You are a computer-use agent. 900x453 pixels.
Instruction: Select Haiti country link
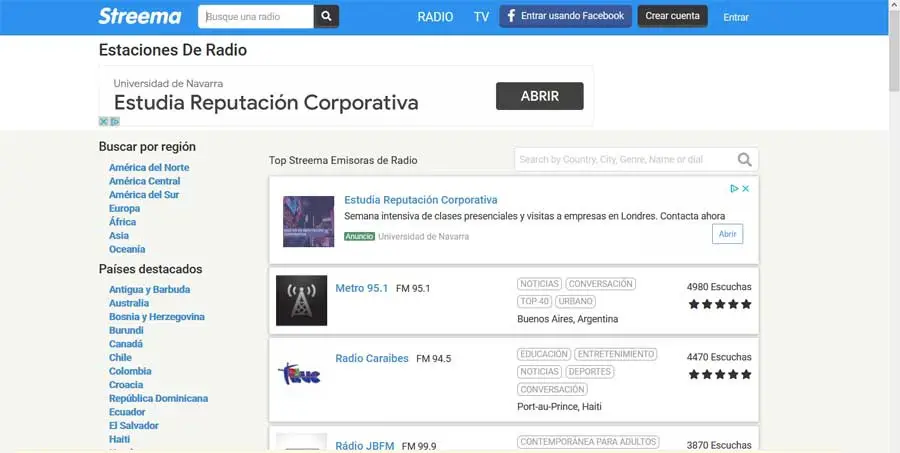pos(119,439)
